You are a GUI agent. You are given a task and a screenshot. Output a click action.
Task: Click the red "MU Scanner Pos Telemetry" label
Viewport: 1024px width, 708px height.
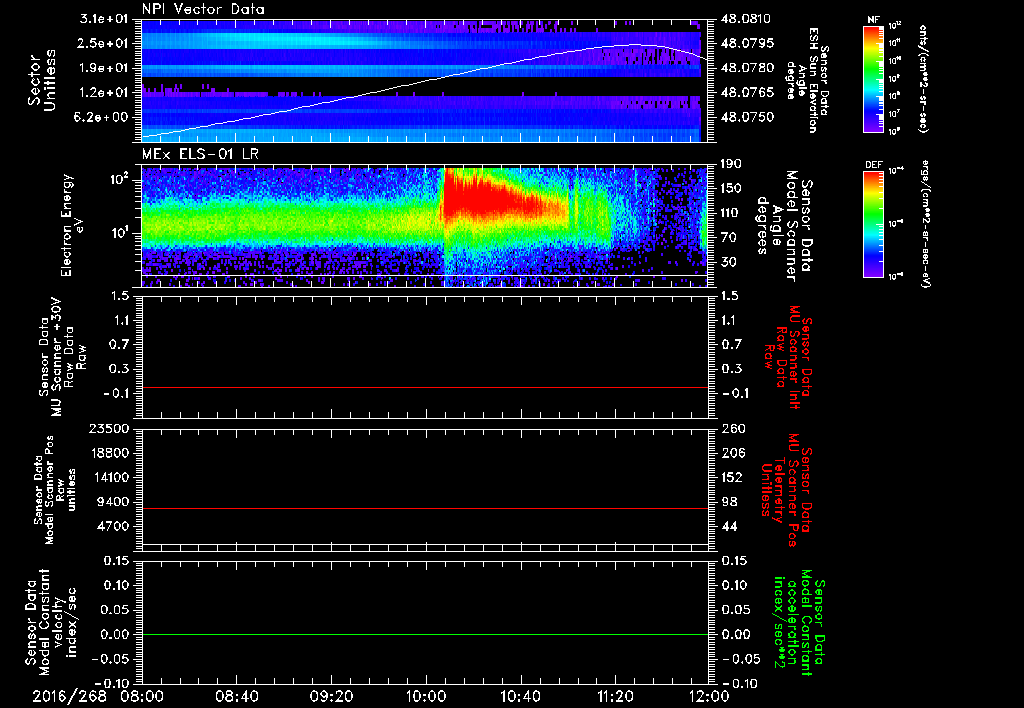point(787,490)
